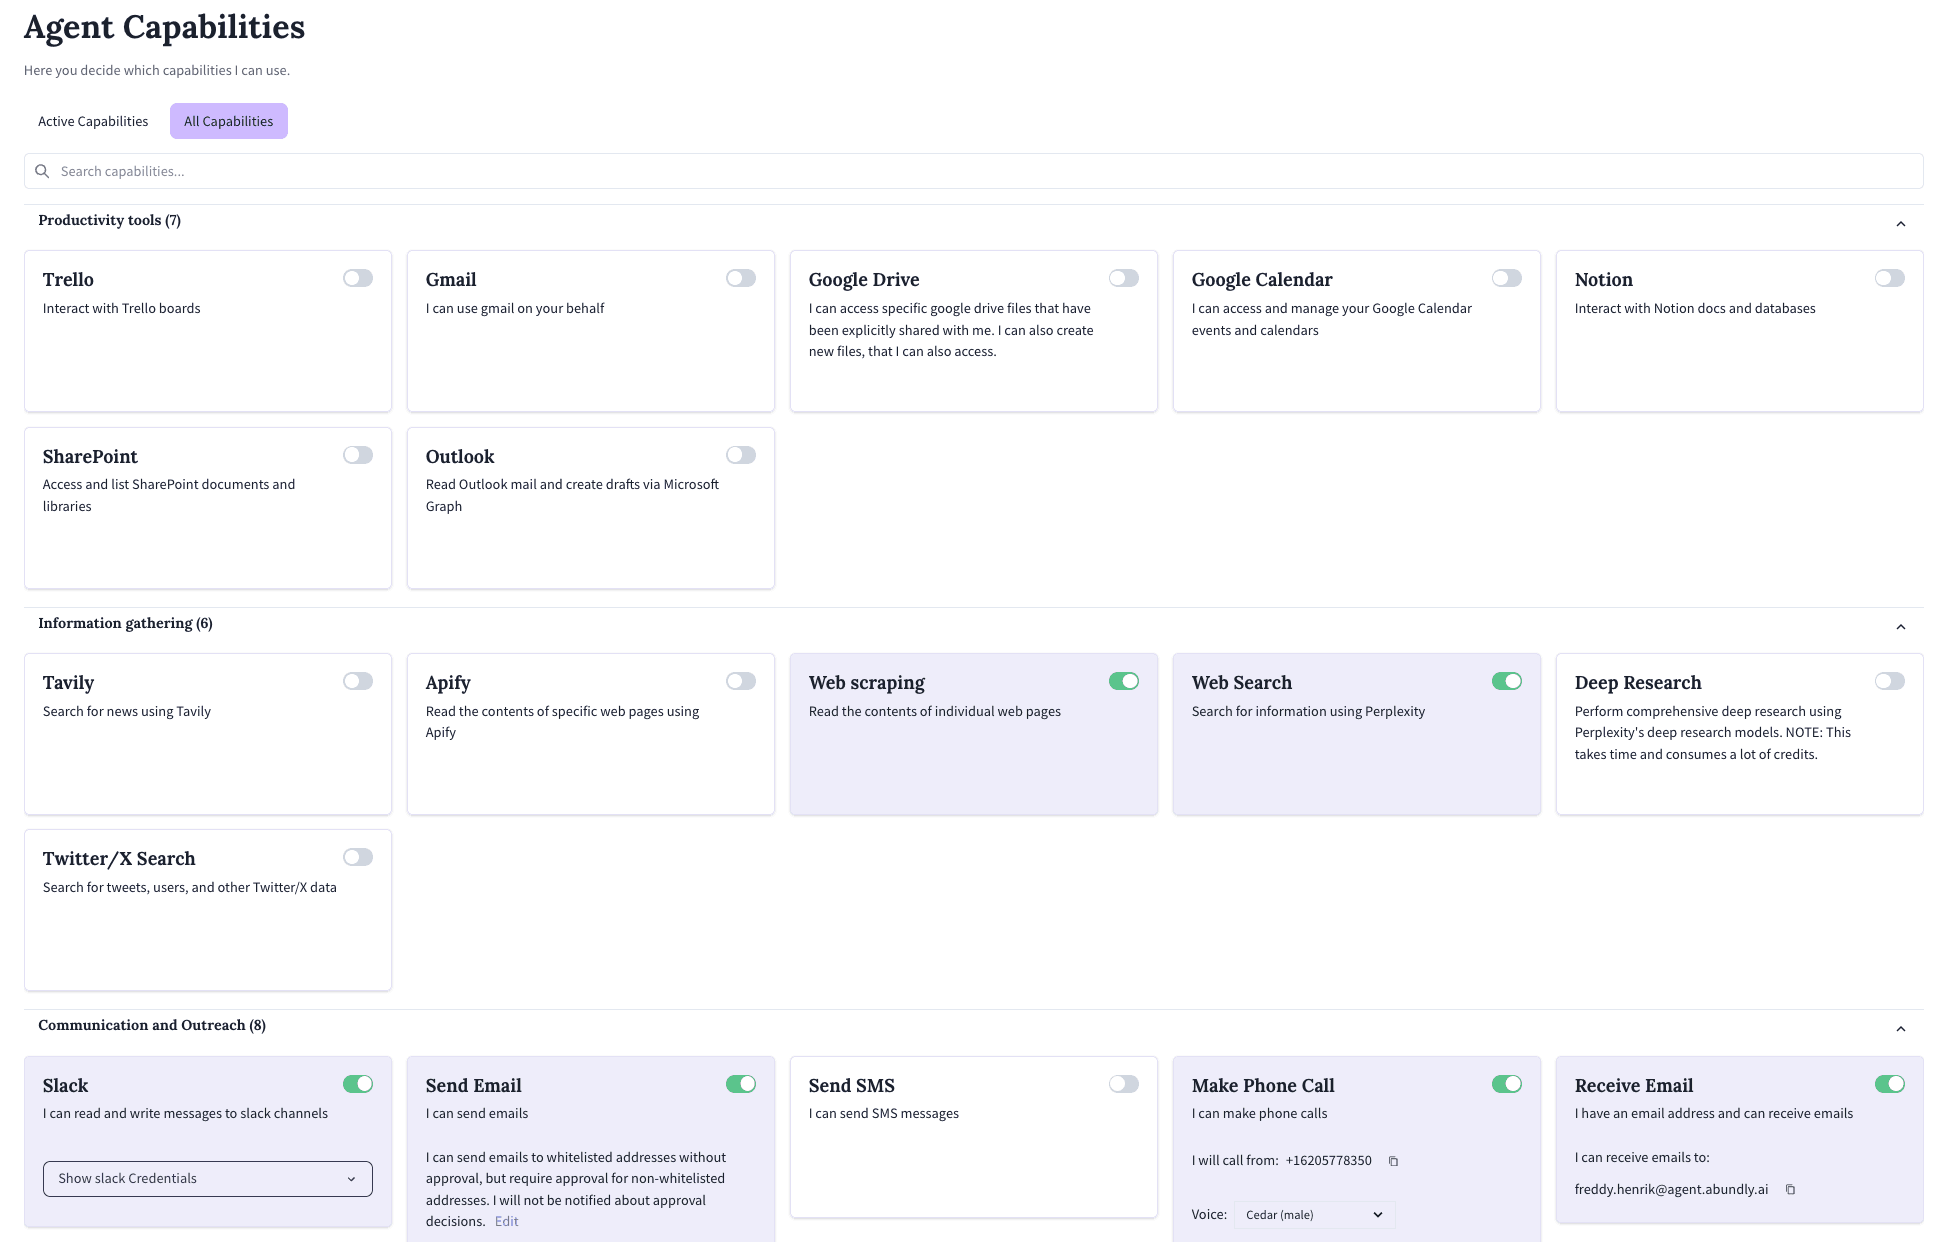Collapse the Information gathering section
This screenshot has width=1942, height=1242.
tap(1901, 627)
